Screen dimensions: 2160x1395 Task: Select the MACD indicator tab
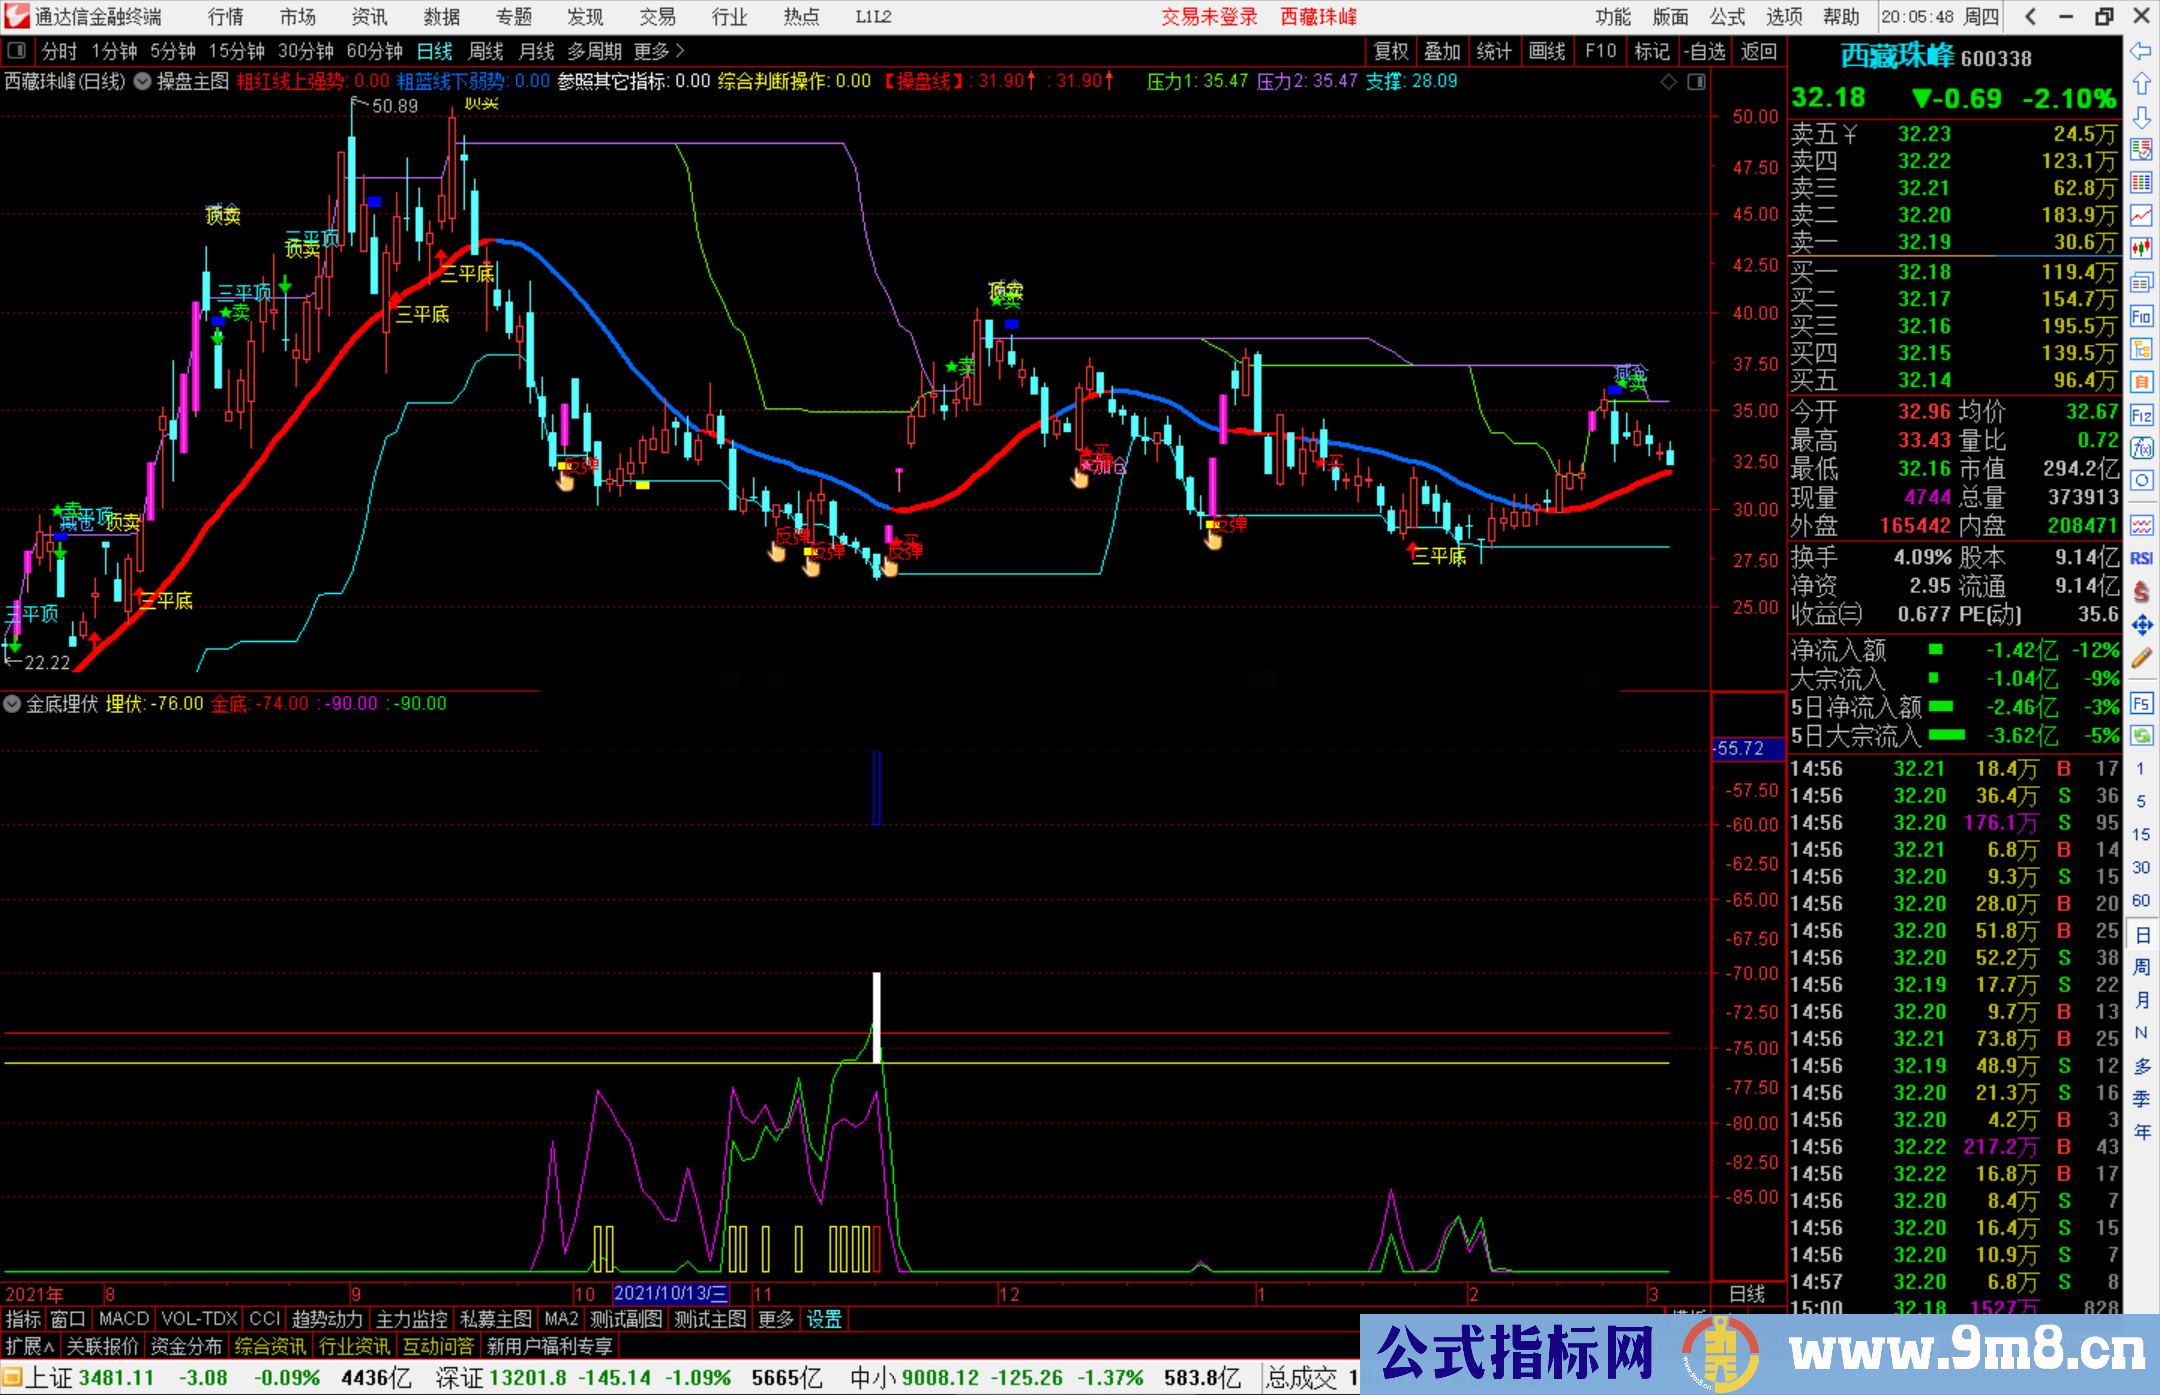point(124,1319)
